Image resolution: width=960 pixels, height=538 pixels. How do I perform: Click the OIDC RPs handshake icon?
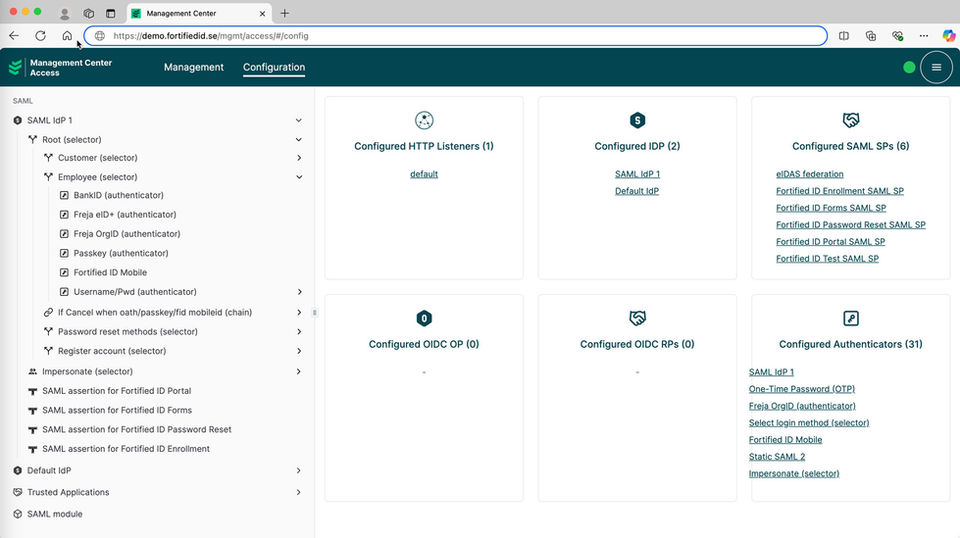[x=637, y=318]
